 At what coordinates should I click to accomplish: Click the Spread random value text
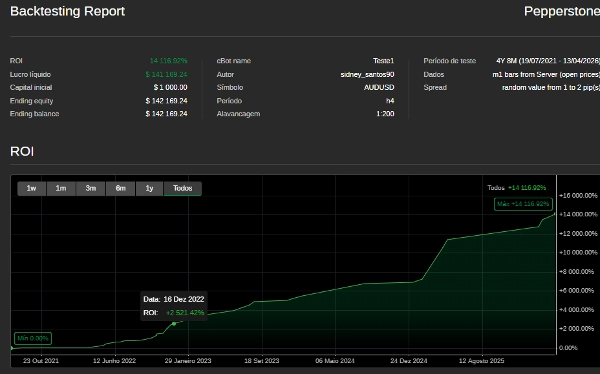(551, 87)
